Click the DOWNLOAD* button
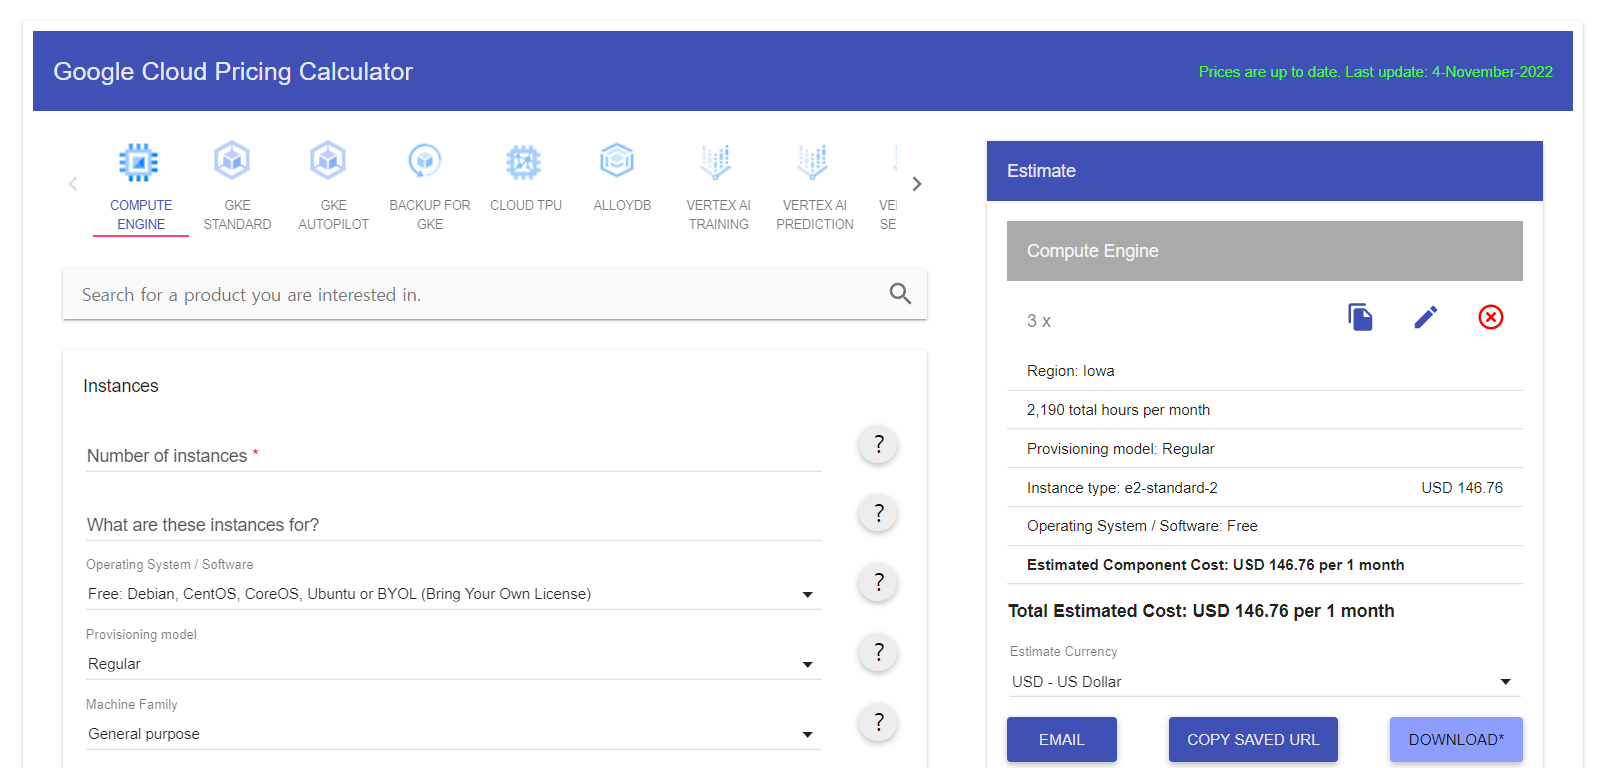The image size is (1612, 768). pos(1456,740)
